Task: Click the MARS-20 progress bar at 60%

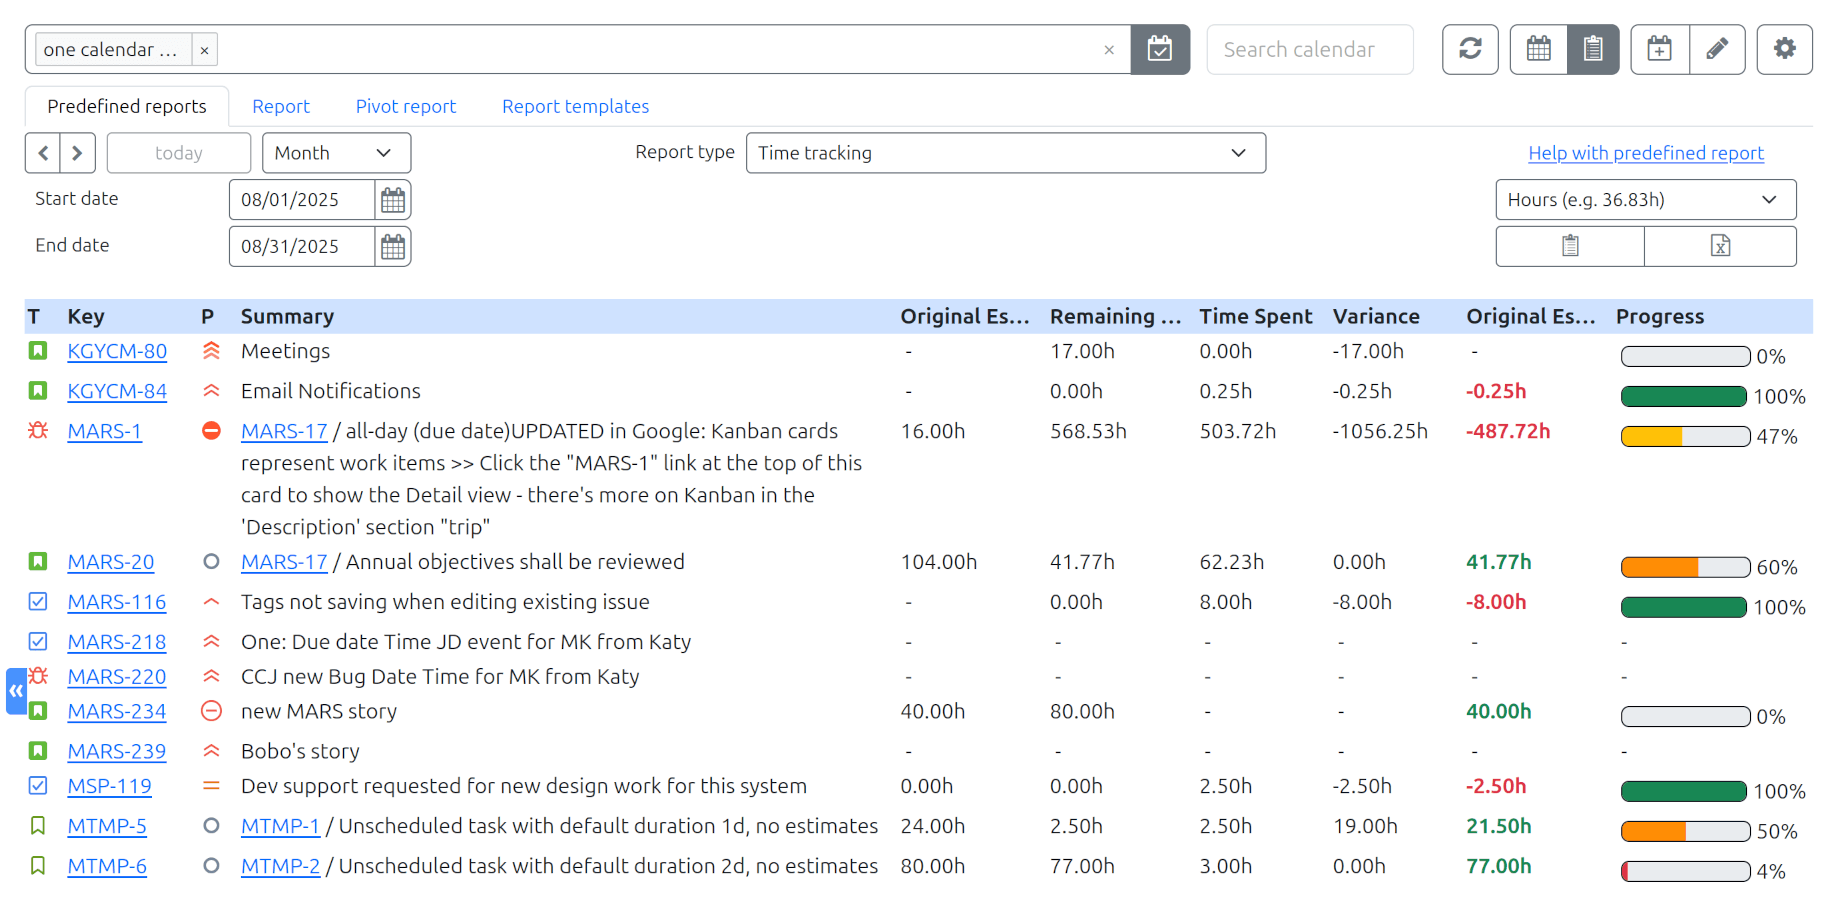Action: (1685, 567)
